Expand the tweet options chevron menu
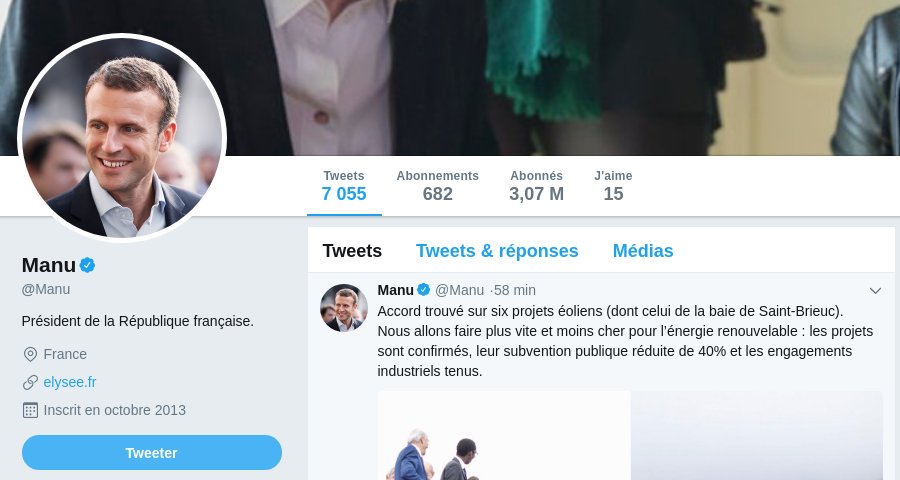Viewport: 900px width, 480px height. tap(875, 290)
